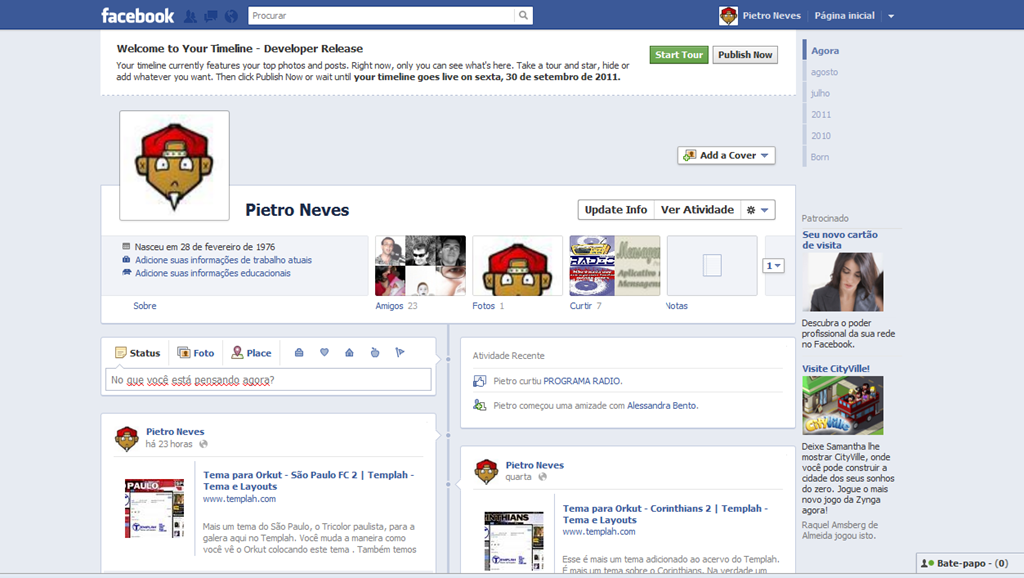This screenshot has height=578, width=1024.
Task: Jump to Agora in timeline navigator
Action: click(x=825, y=51)
